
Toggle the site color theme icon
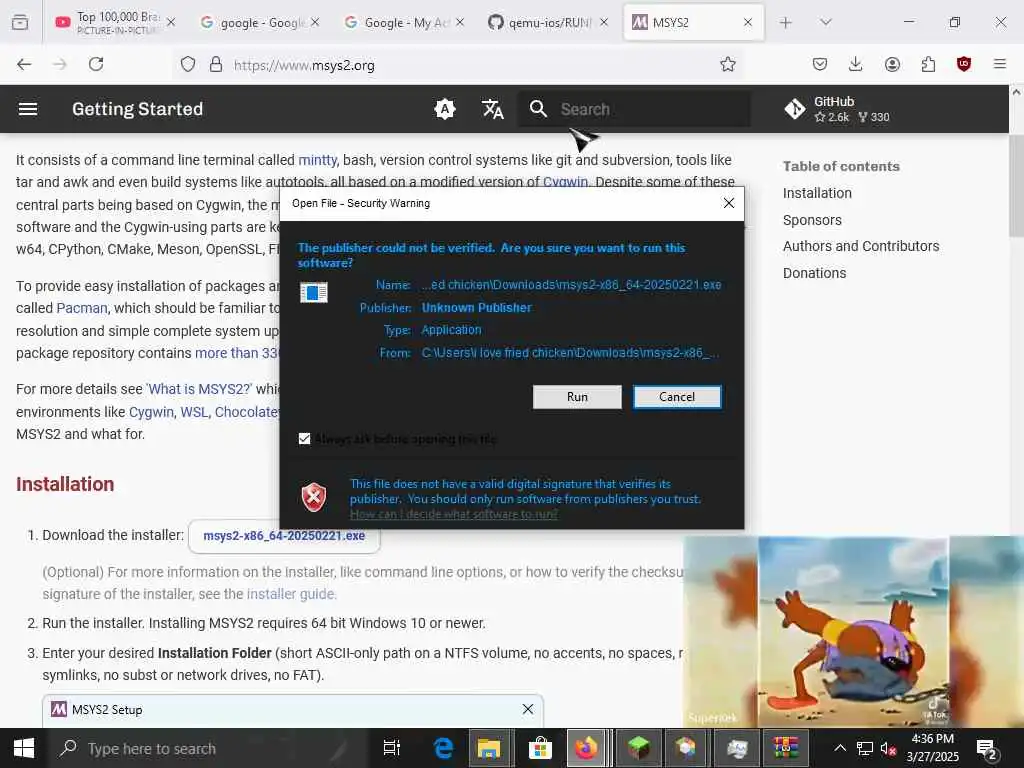coord(445,109)
